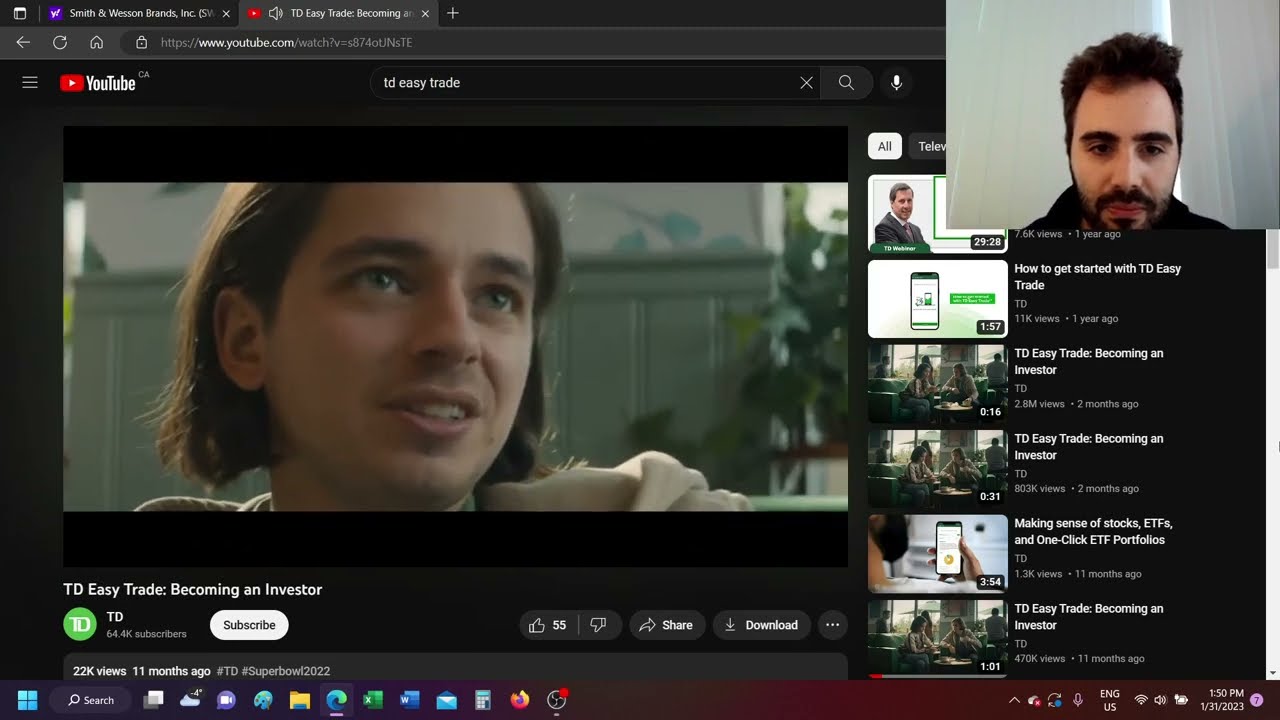Screen dimensions: 1280x720
Task: Go to YouTube home via logo
Action: 98,83
